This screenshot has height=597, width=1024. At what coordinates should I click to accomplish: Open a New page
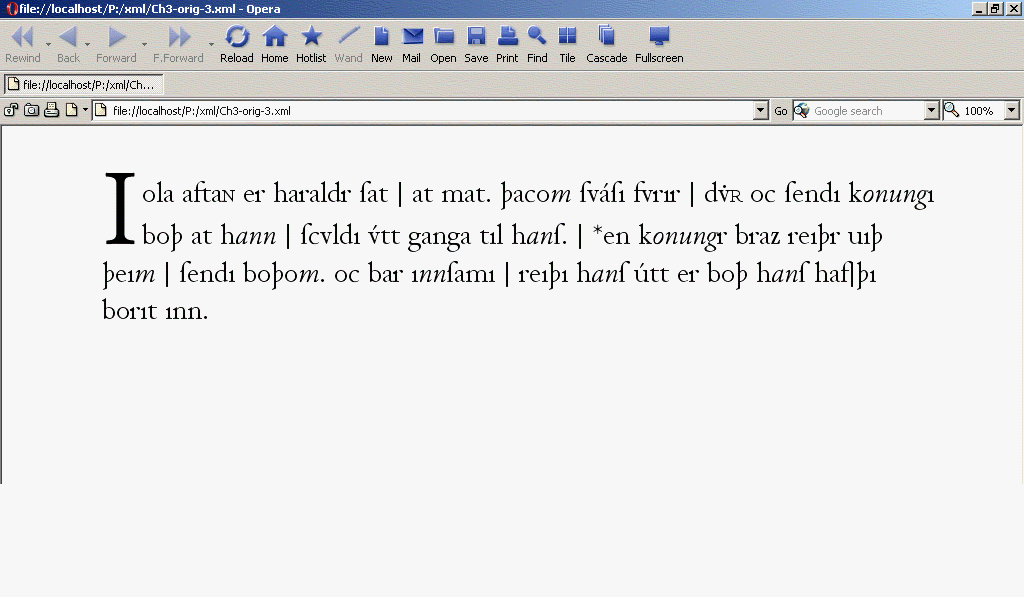click(381, 45)
